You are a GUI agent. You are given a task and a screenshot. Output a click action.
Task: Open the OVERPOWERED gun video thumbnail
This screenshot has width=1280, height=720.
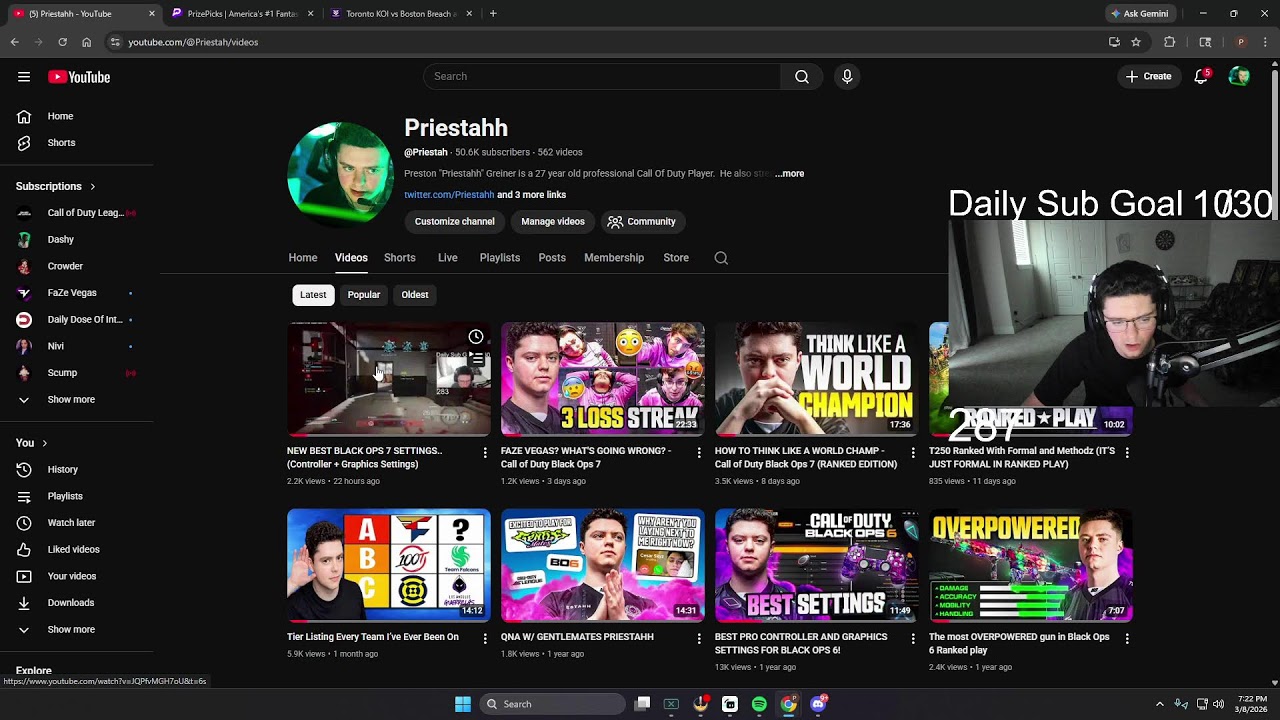tap(1031, 565)
